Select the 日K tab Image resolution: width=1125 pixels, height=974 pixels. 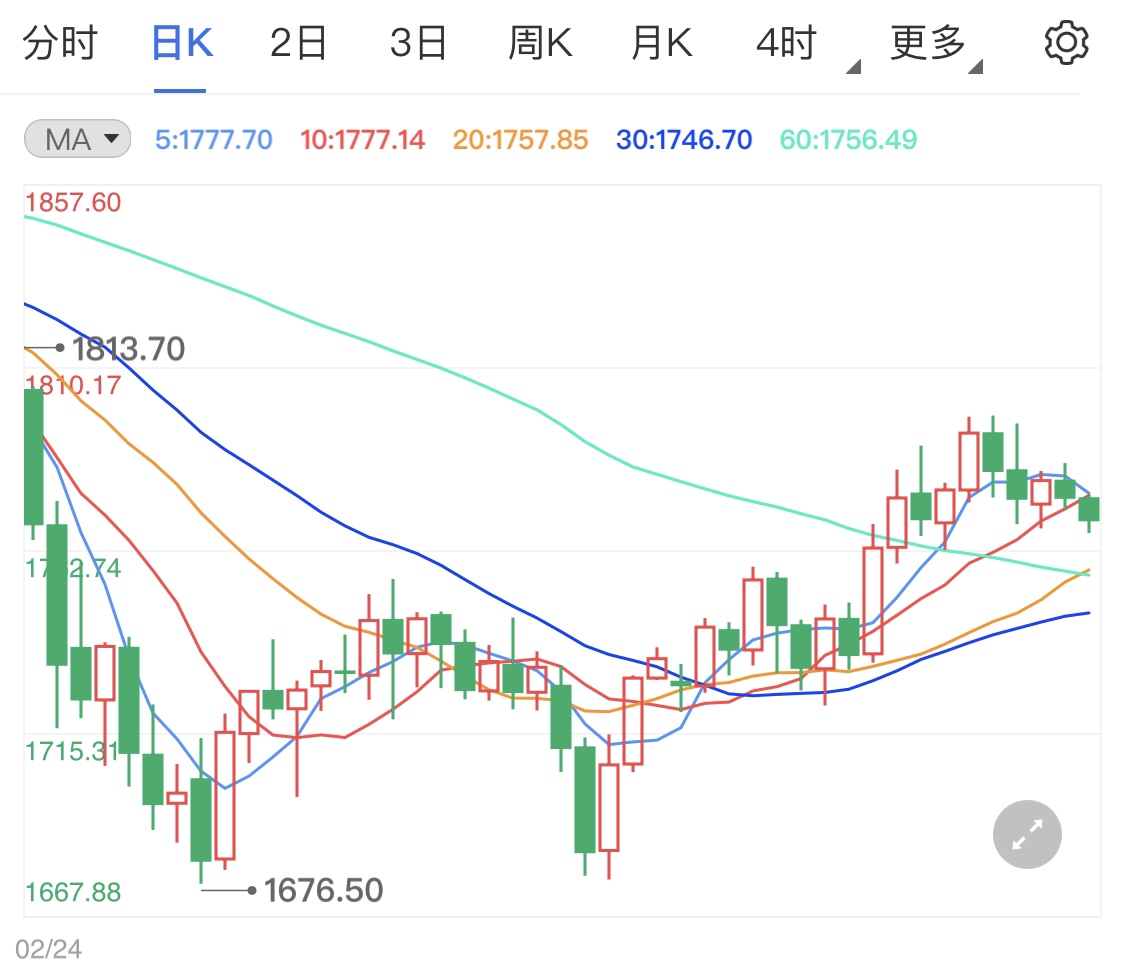point(182,43)
